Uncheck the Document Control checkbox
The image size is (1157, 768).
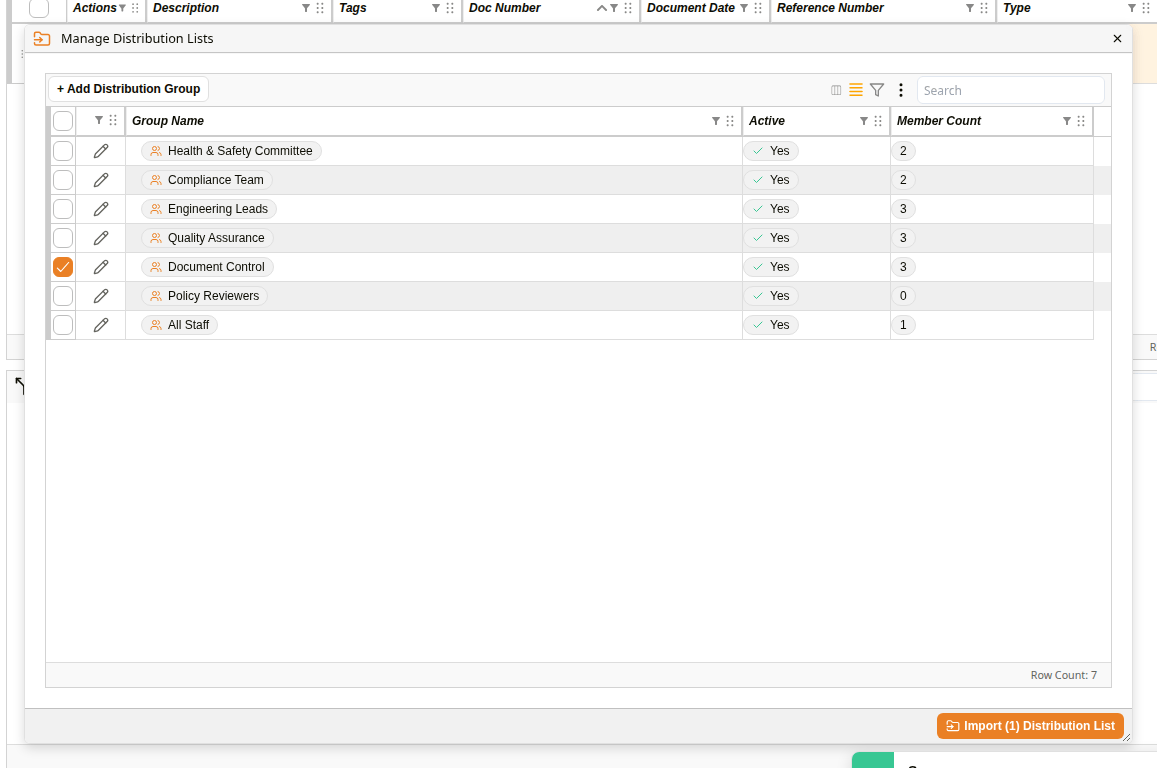(x=63, y=267)
